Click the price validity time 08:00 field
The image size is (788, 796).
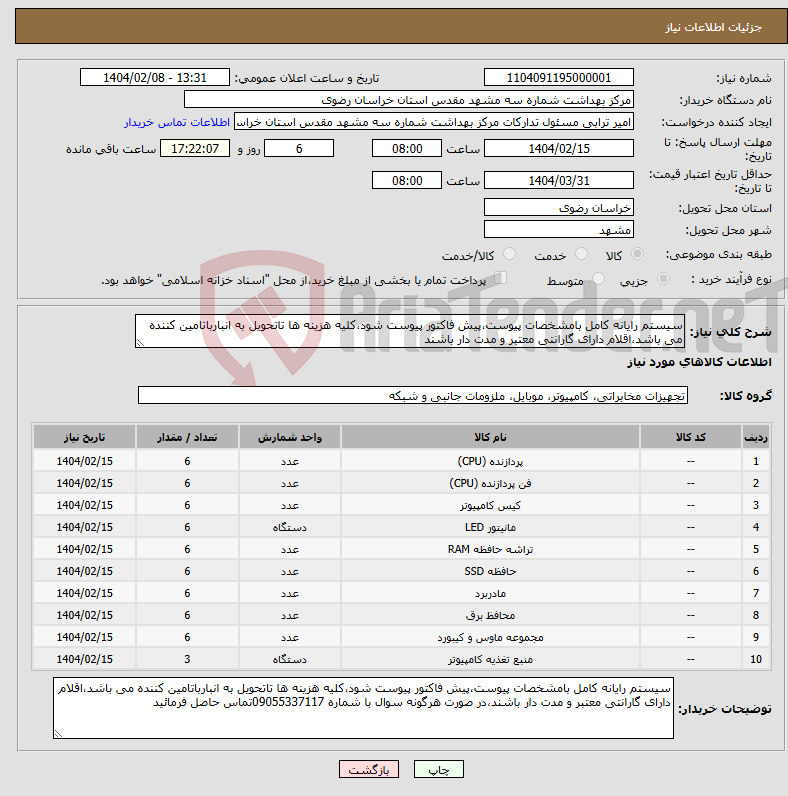(407, 181)
